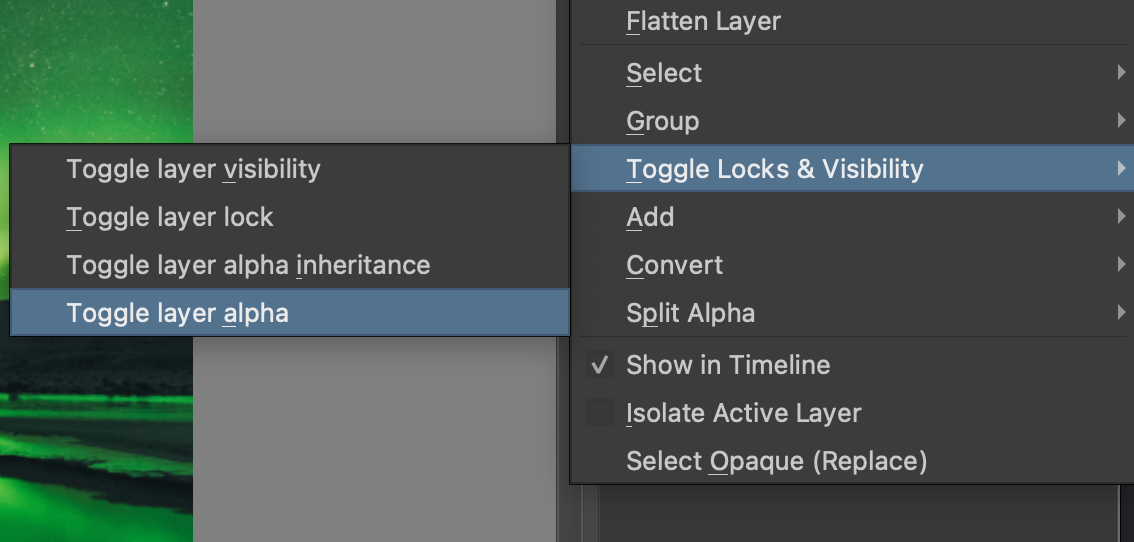Choose Flatten Layer from the menu
Image resolution: width=1134 pixels, height=542 pixels.
(x=852, y=21)
